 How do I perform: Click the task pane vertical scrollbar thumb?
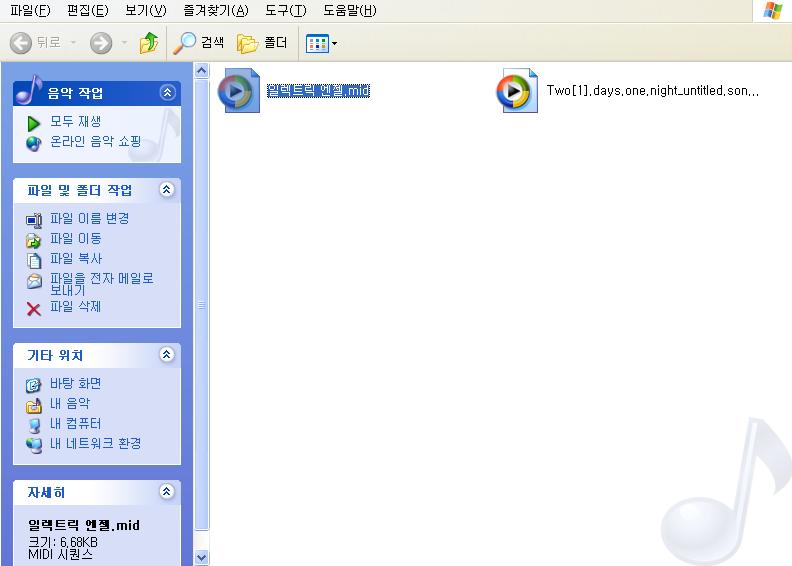click(202, 304)
